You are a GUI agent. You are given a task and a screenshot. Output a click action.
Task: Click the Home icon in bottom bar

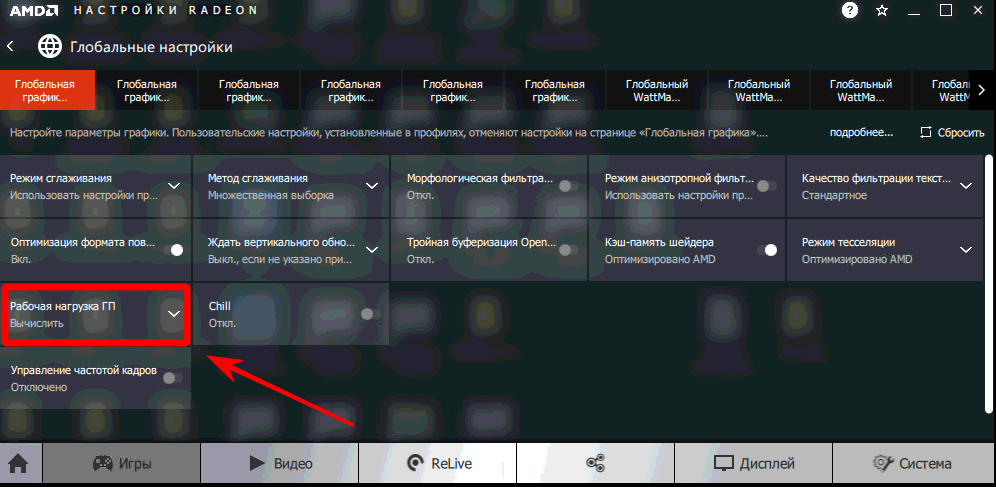pyautogui.click(x=17, y=464)
